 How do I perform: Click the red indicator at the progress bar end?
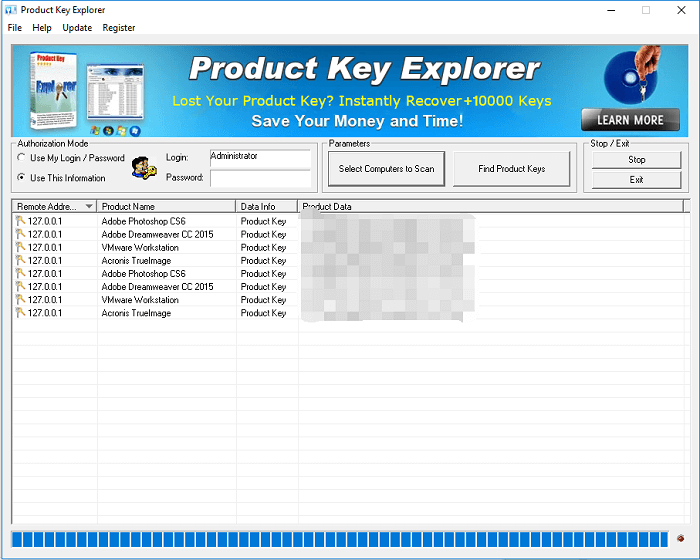click(680, 540)
